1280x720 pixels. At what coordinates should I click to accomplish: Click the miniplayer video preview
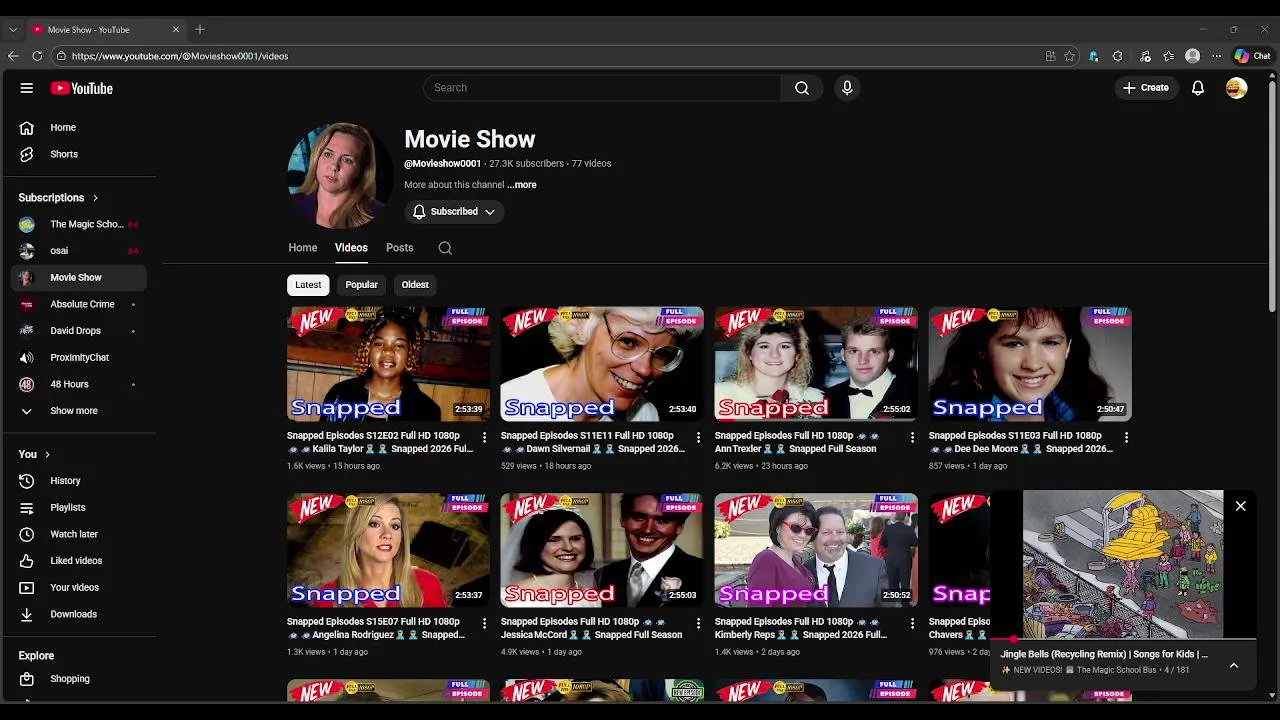pos(1123,564)
